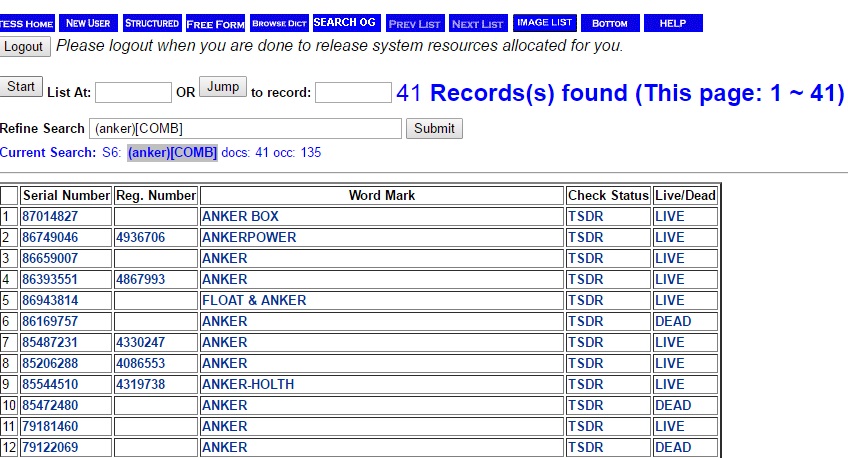This screenshot has height=458, width=848.
Task: Click the Search OG toolbar button
Action: click(345, 23)
